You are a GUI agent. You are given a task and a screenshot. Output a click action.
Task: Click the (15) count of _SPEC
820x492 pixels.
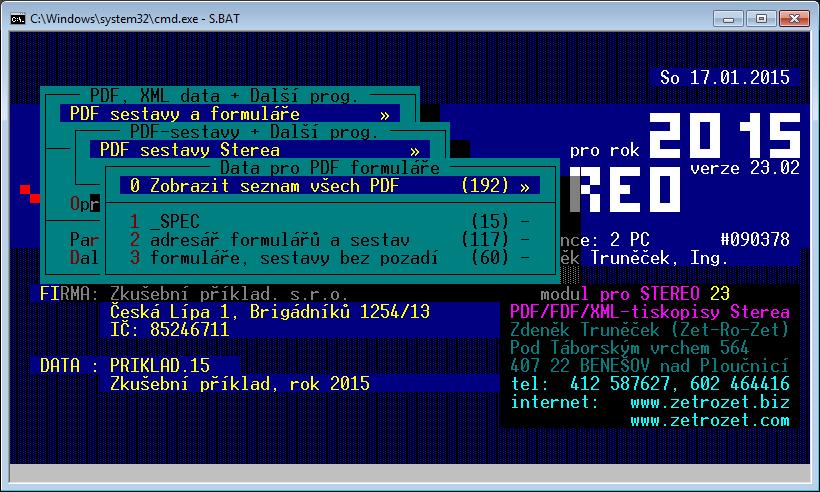click(489, 222)
